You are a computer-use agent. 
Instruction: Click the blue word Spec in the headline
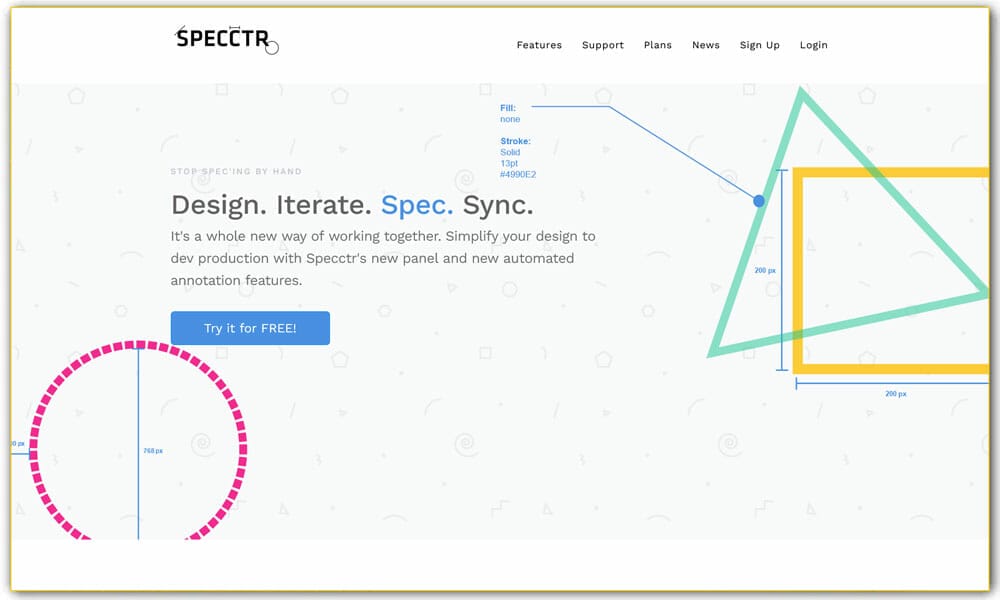click(x=415, y=206)
